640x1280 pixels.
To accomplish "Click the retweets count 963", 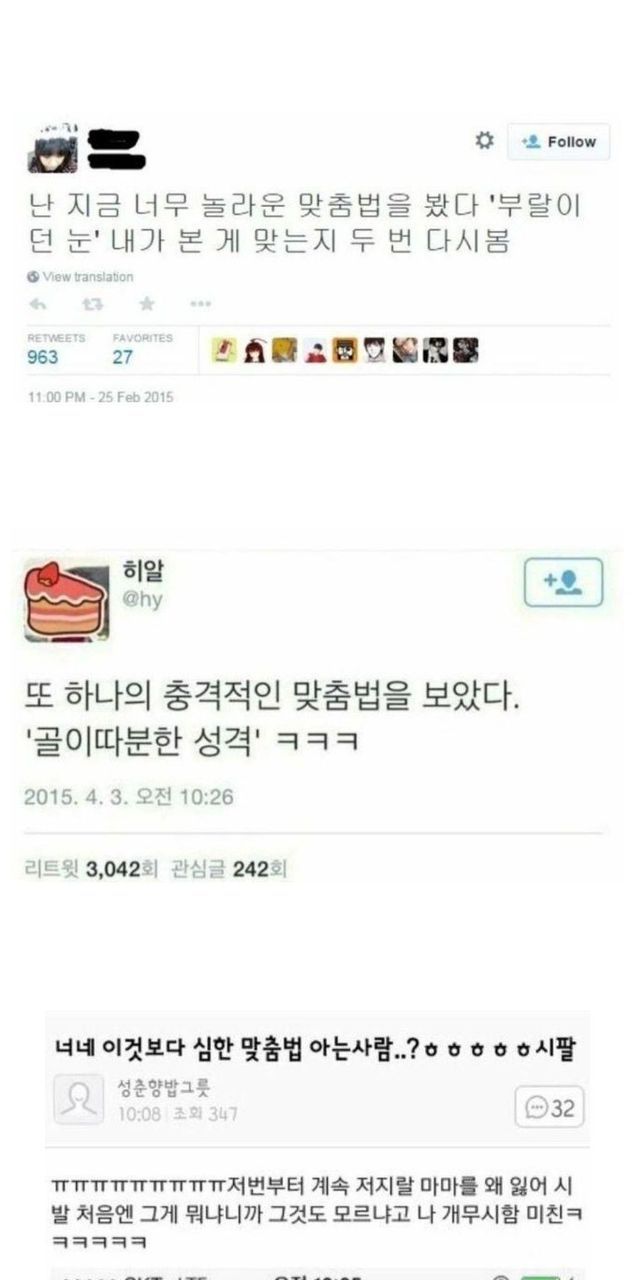I will (x=43, y=357).
